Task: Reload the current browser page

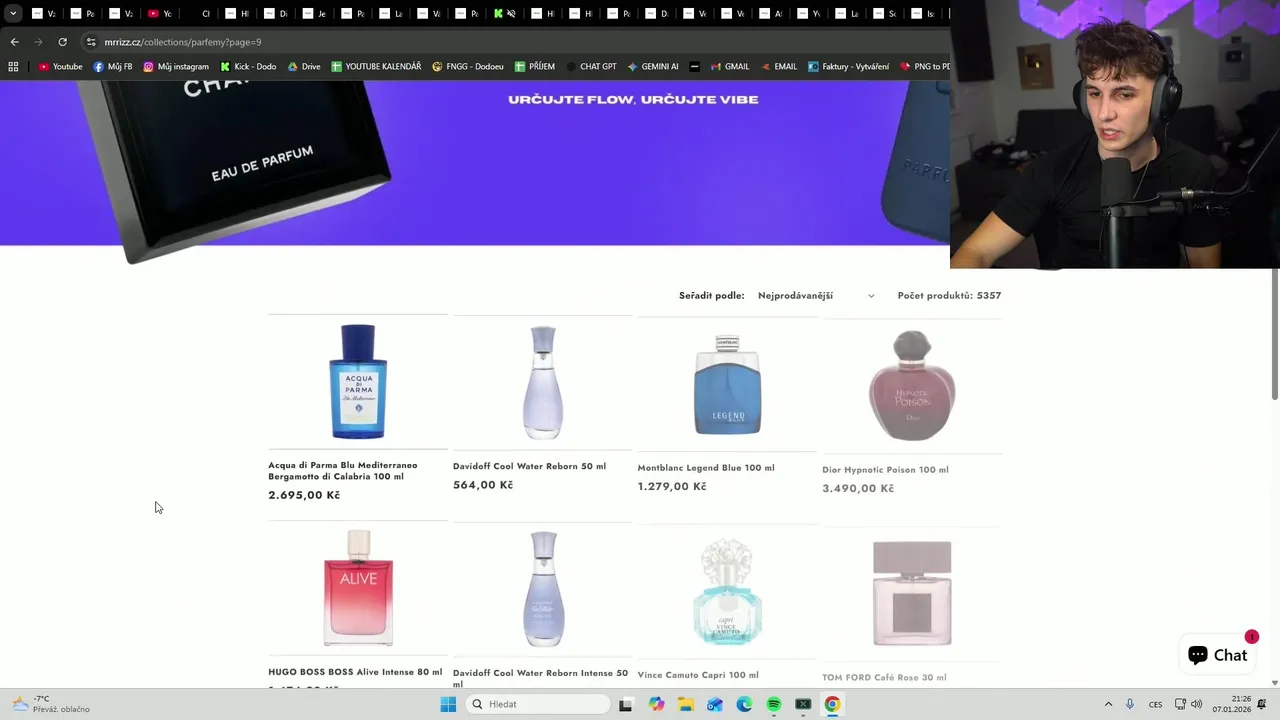Action: pyautogui.click(x=62, y=42)
